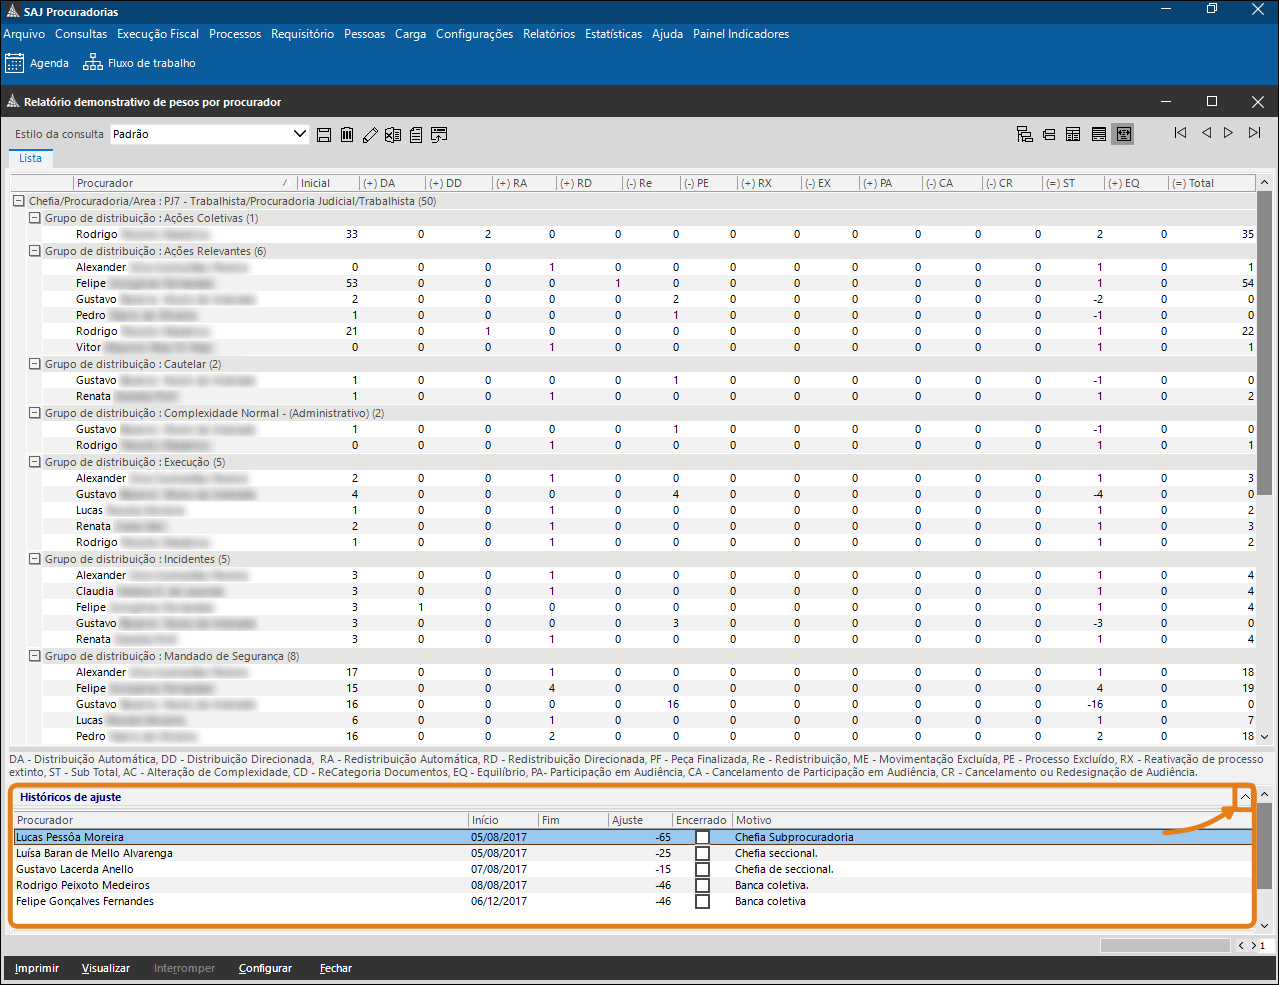Click the trash delete style icon
Screen dimensions: 1279x985
coord(347,135)
